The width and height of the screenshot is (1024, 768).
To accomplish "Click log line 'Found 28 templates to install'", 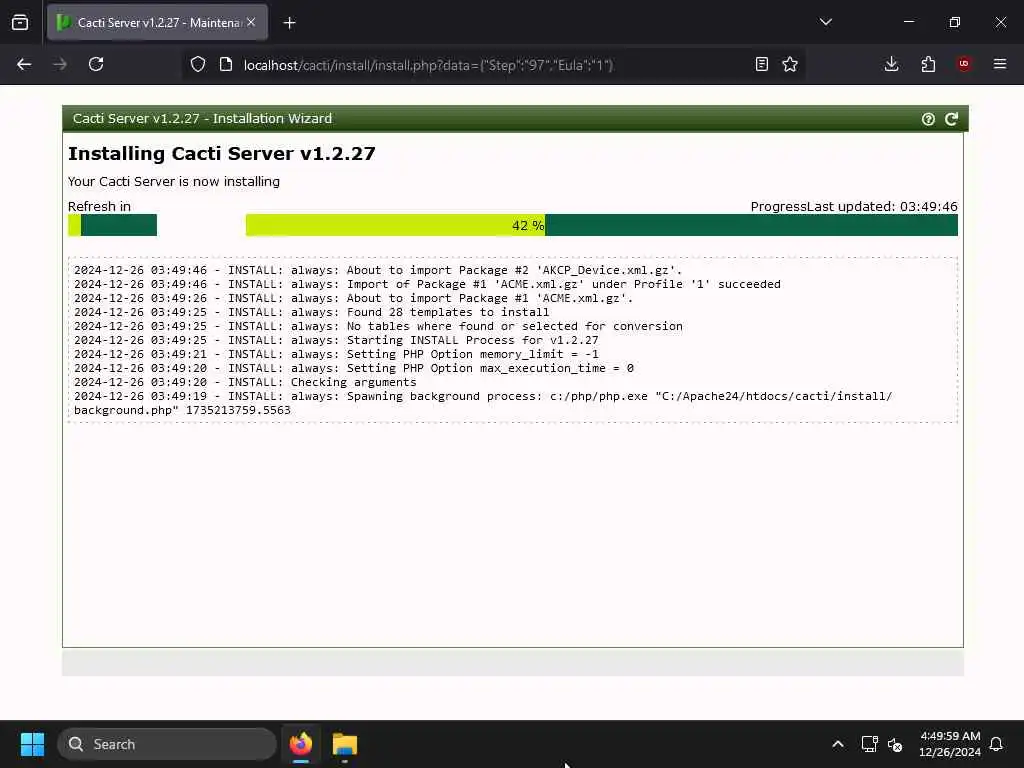I will tap(312, 312).
